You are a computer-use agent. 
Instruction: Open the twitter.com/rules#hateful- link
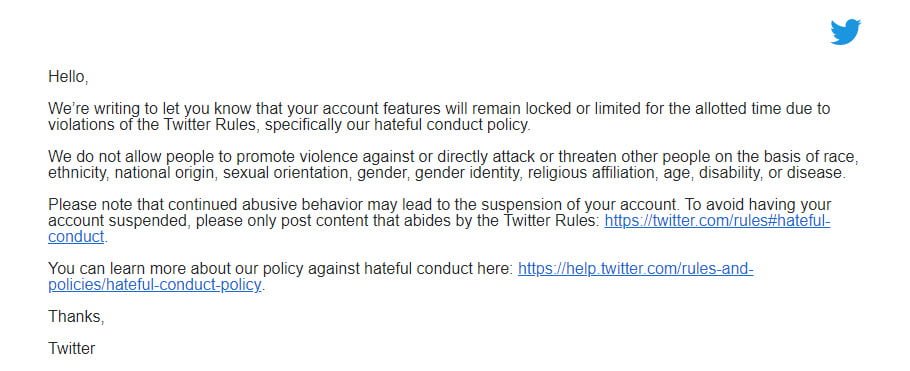point(717,221)
